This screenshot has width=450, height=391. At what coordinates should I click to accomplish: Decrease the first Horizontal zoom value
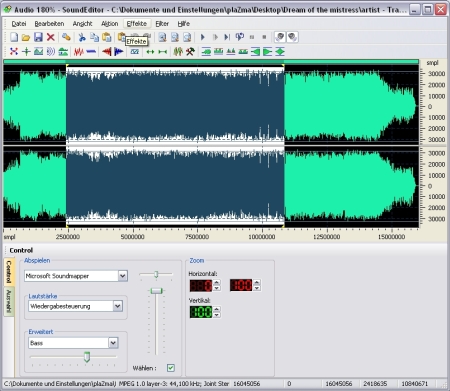[x=217, y=288]
